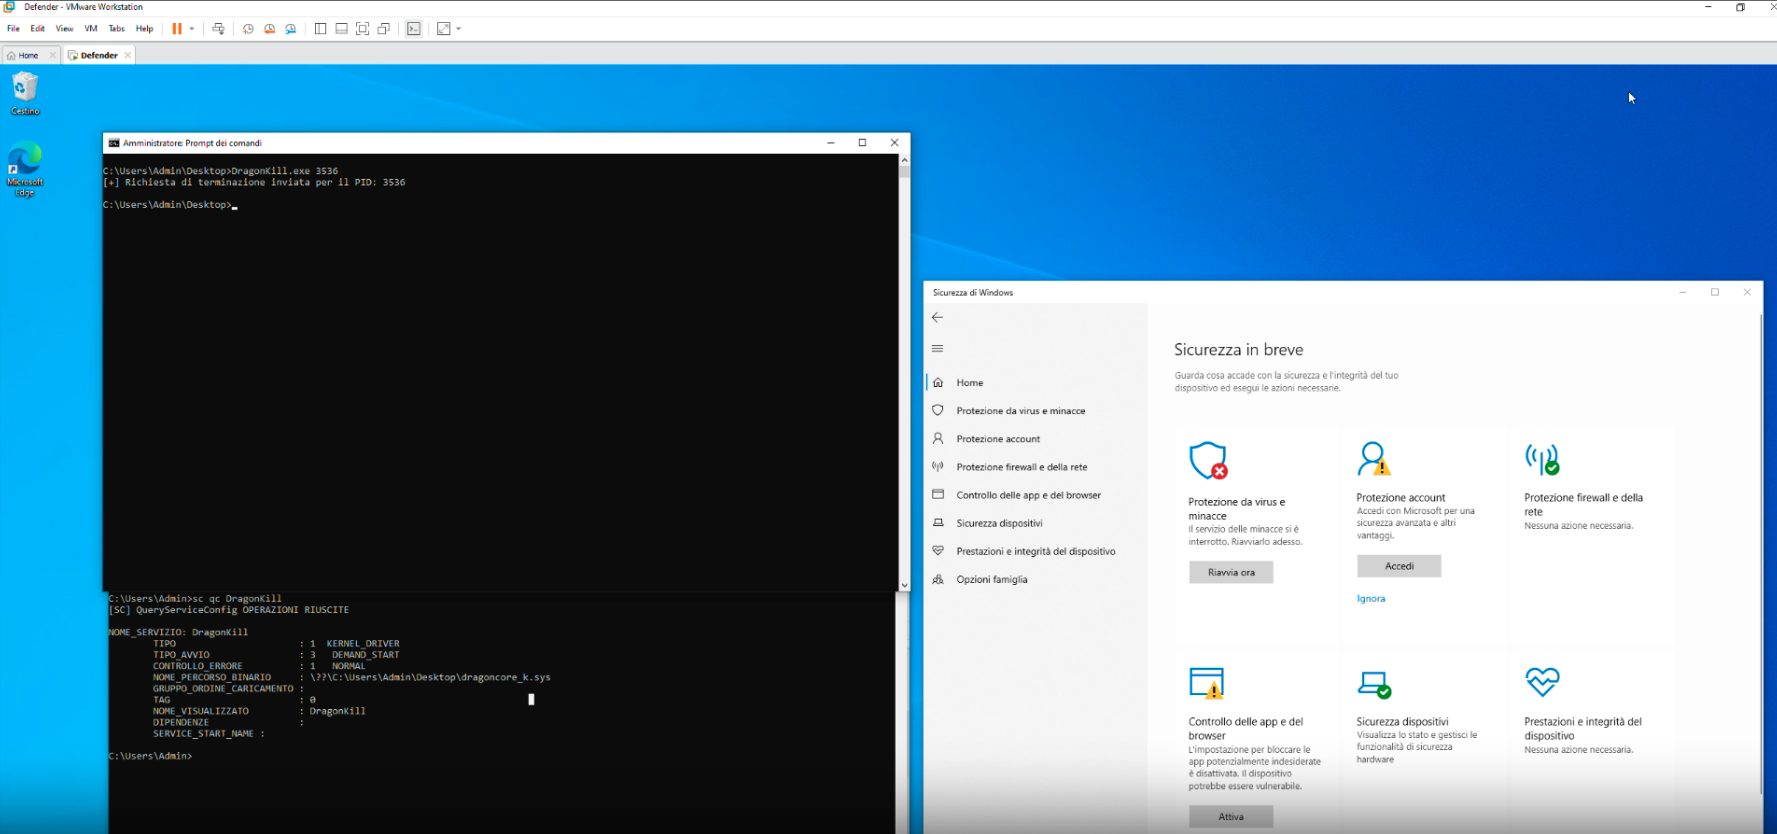Select the Microsoft Edge desktop shortcut

(x=25, y=170)
